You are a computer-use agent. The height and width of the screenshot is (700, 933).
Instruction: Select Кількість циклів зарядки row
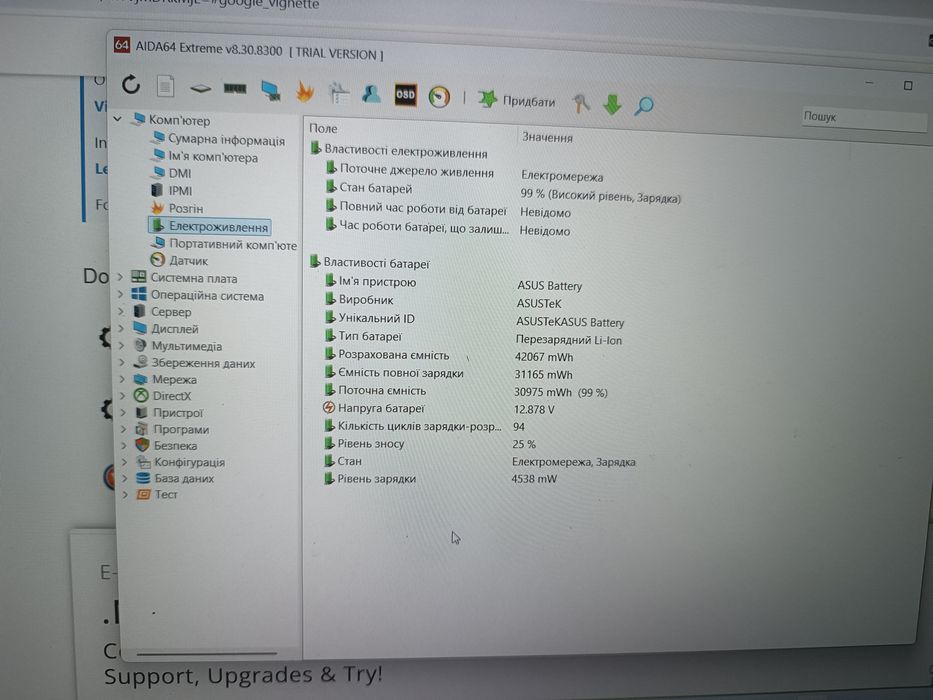pyautogui.click(x=424, y=426)
